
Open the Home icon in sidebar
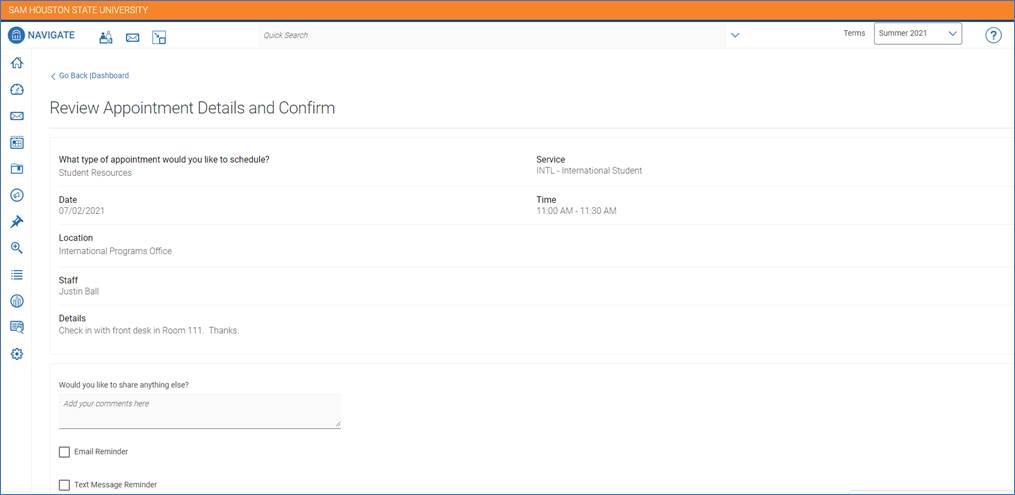[x=16, y=63]
